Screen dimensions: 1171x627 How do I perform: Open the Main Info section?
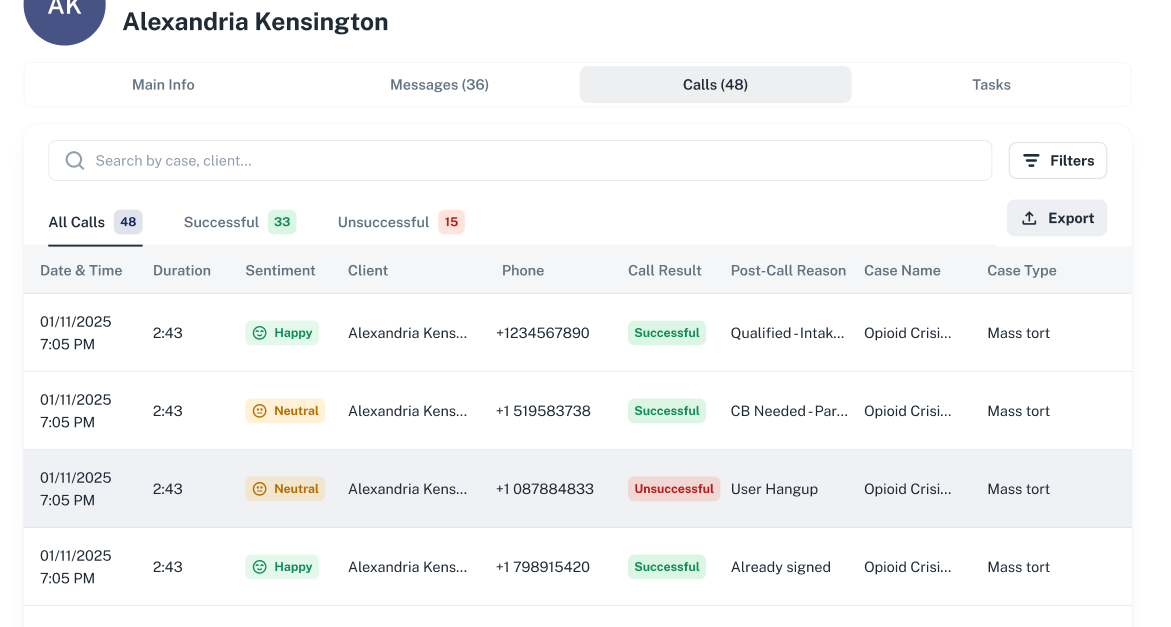[x=163, y=84]
